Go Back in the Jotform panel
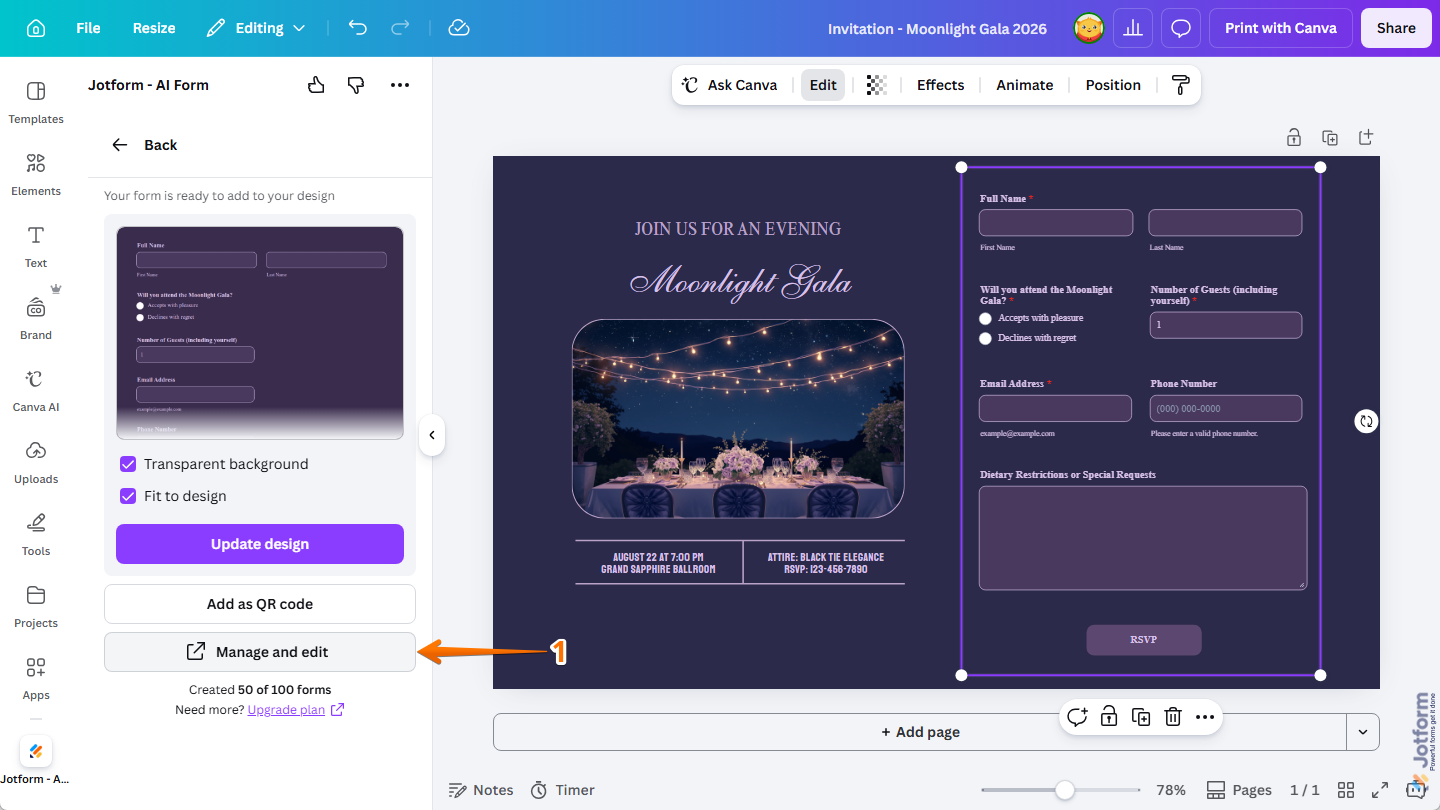The height and width of the screenshot is (810, 1440). click(144, 145)
